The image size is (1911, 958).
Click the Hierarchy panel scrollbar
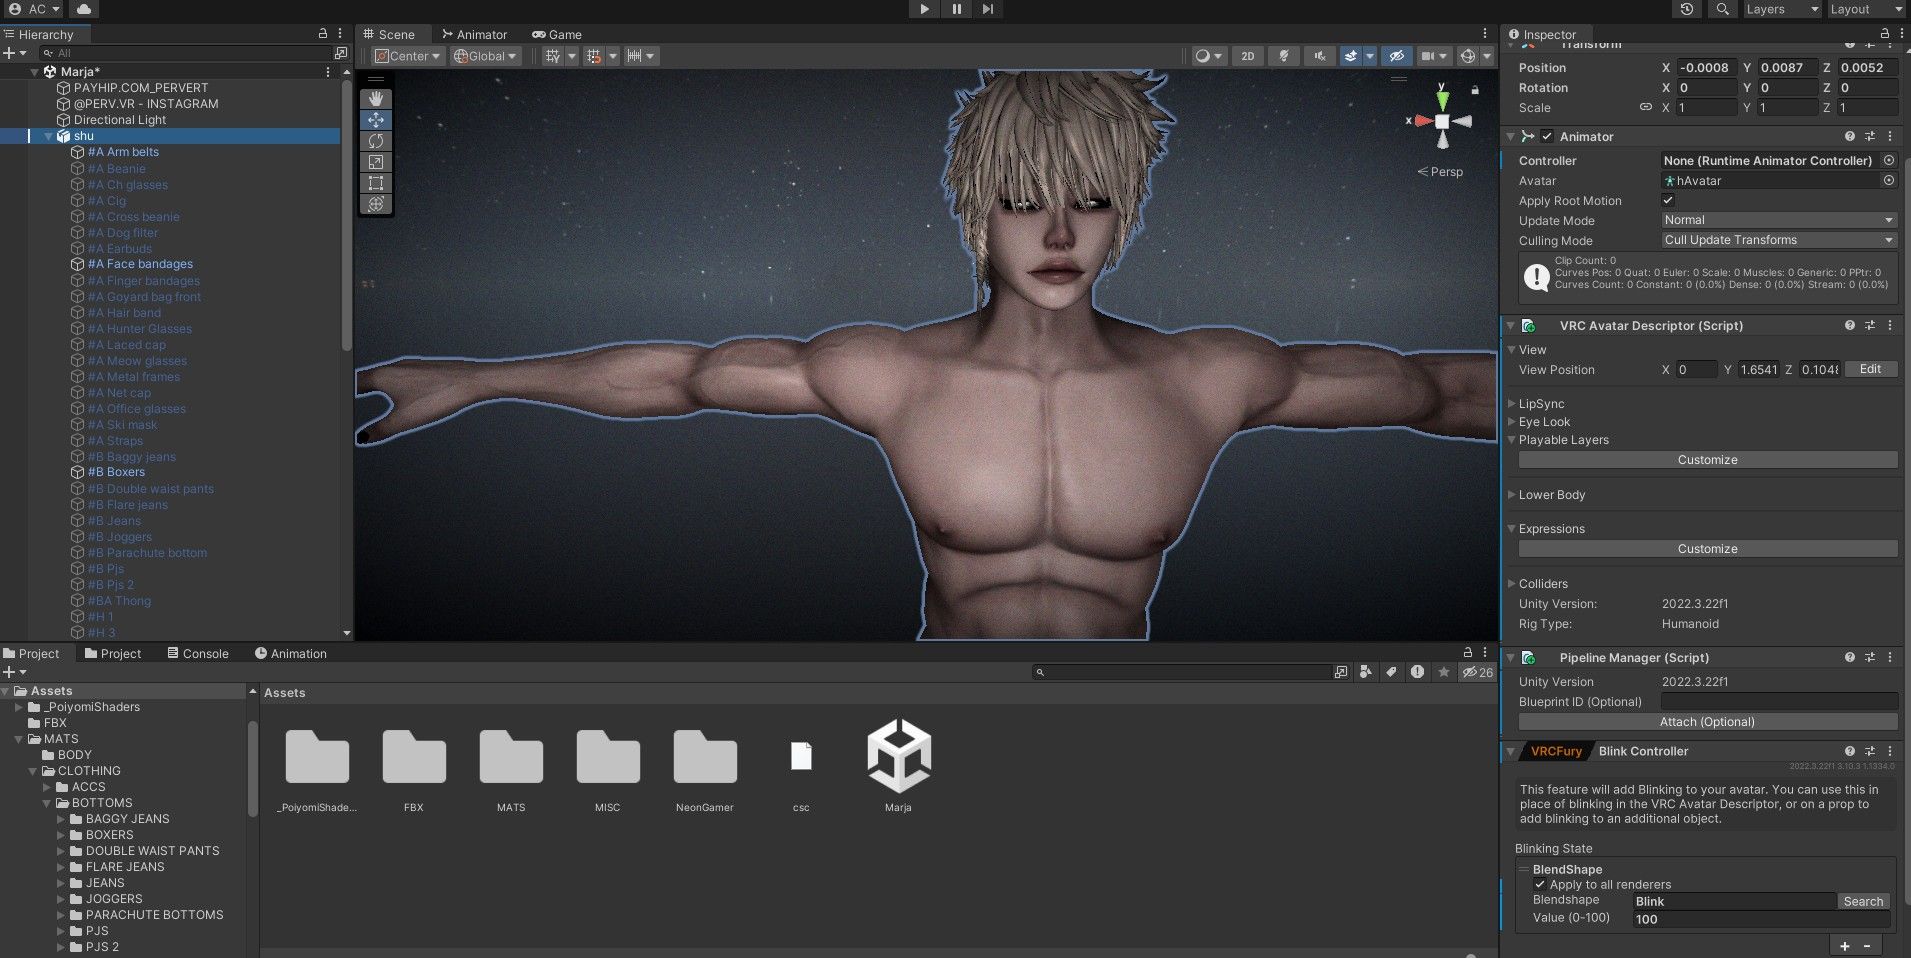click(x=347, y=215)
